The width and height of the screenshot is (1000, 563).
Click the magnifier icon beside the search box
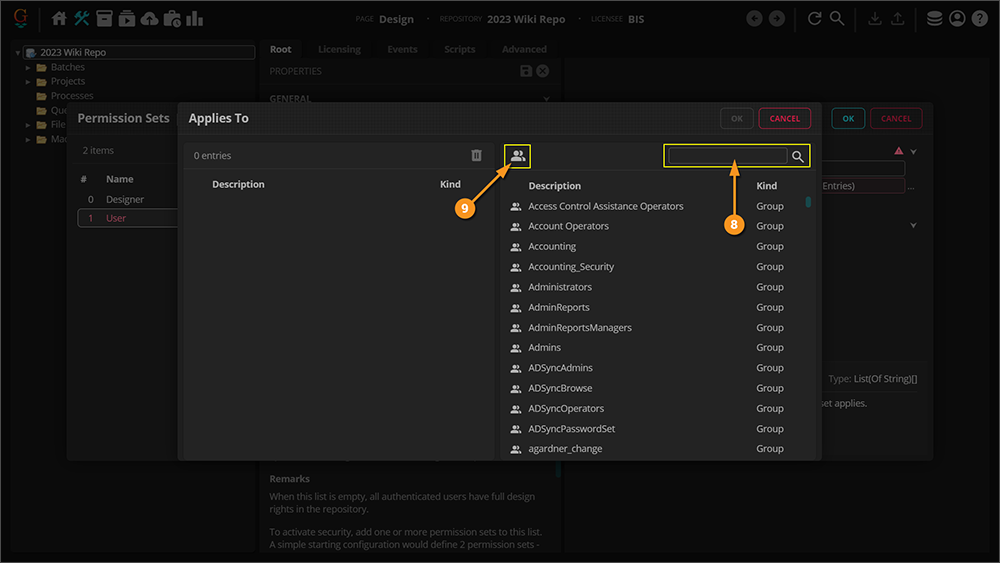[798, 157]
